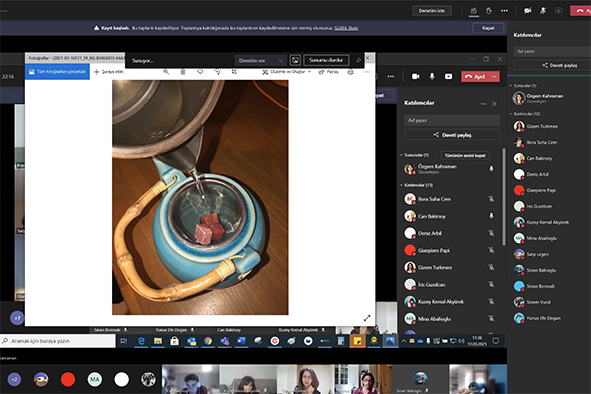
Task: Click Tüm fotoğrafları görüntüle tab
Action: click(x=57, y=72)
